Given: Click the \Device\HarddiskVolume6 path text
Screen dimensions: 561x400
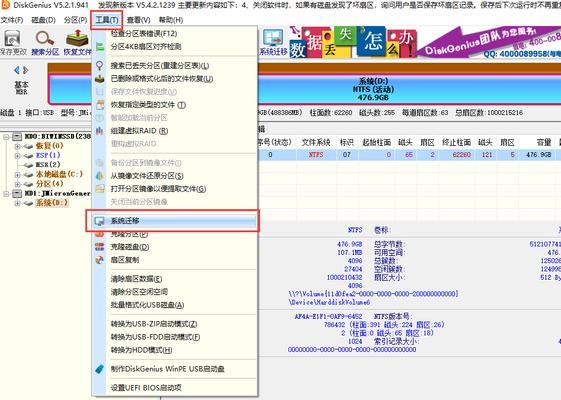Looking at the screenshot, I should [329, 302].
